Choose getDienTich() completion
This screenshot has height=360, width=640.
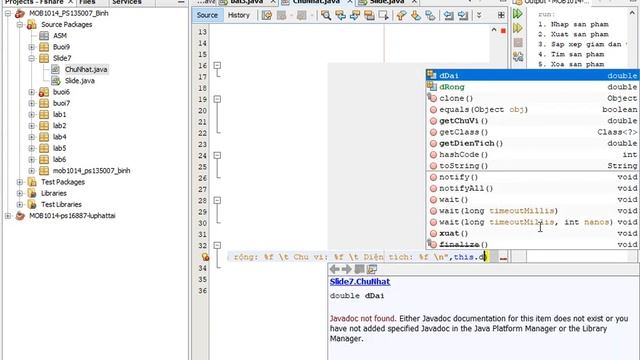point(532,143)
